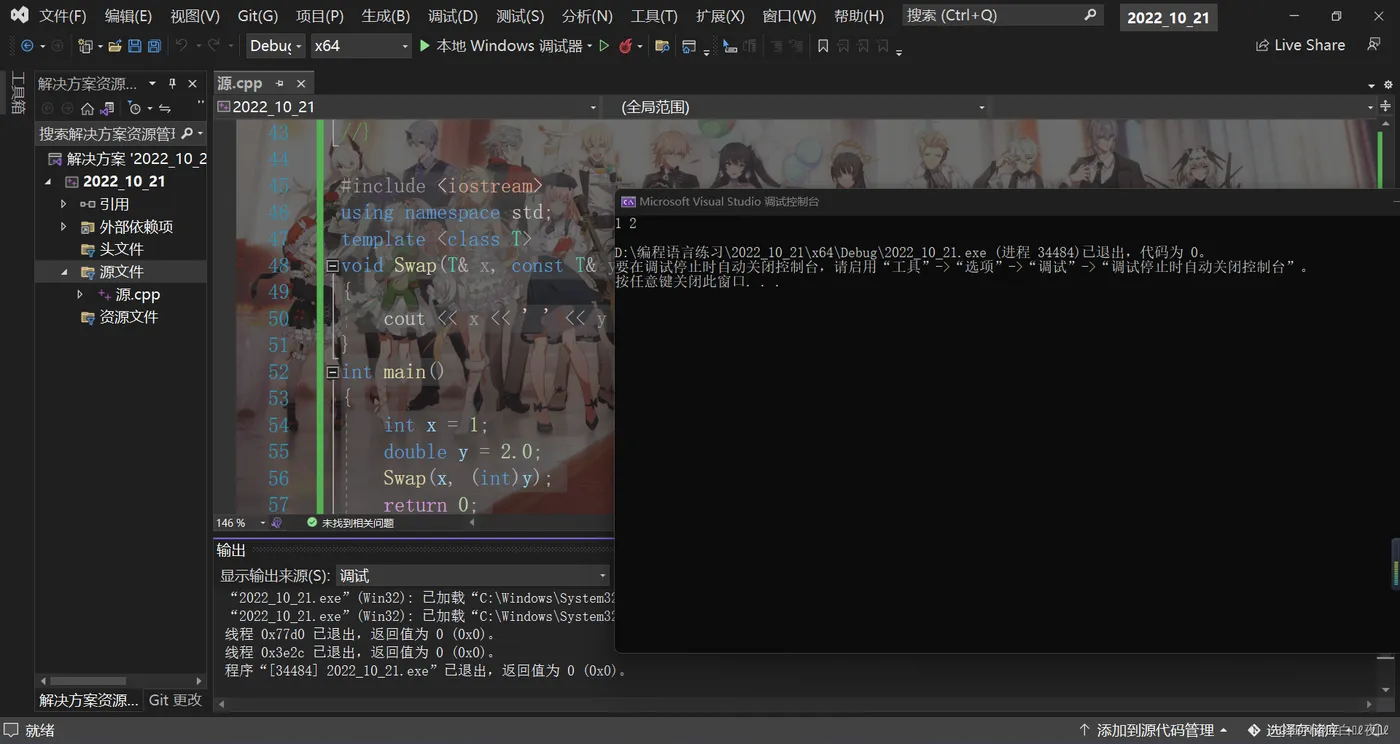Click the Live Share button
1400x744 pixels.
[x=1300, y=46]
